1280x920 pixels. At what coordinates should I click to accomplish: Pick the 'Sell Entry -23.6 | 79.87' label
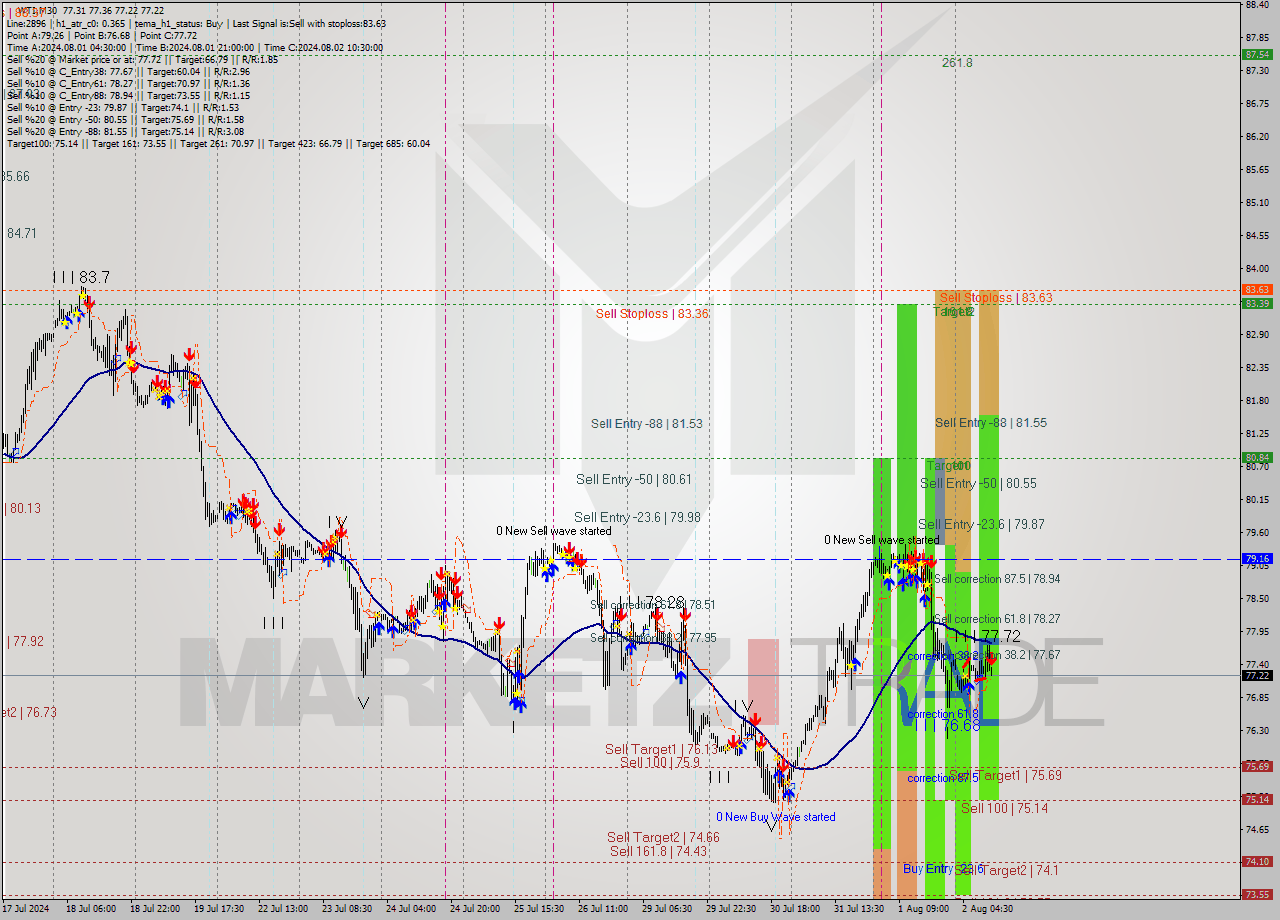coord(981,525)
